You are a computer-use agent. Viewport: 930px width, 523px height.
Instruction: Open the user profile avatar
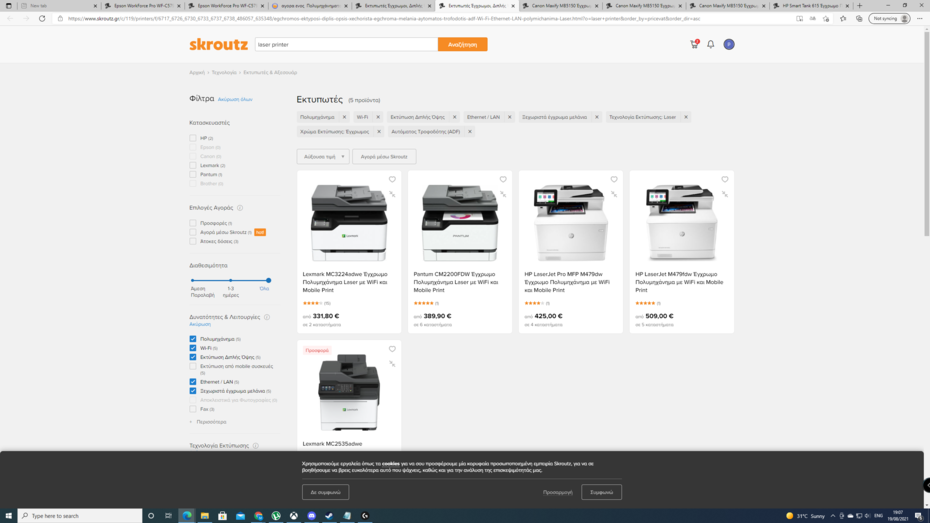[729, 44]
